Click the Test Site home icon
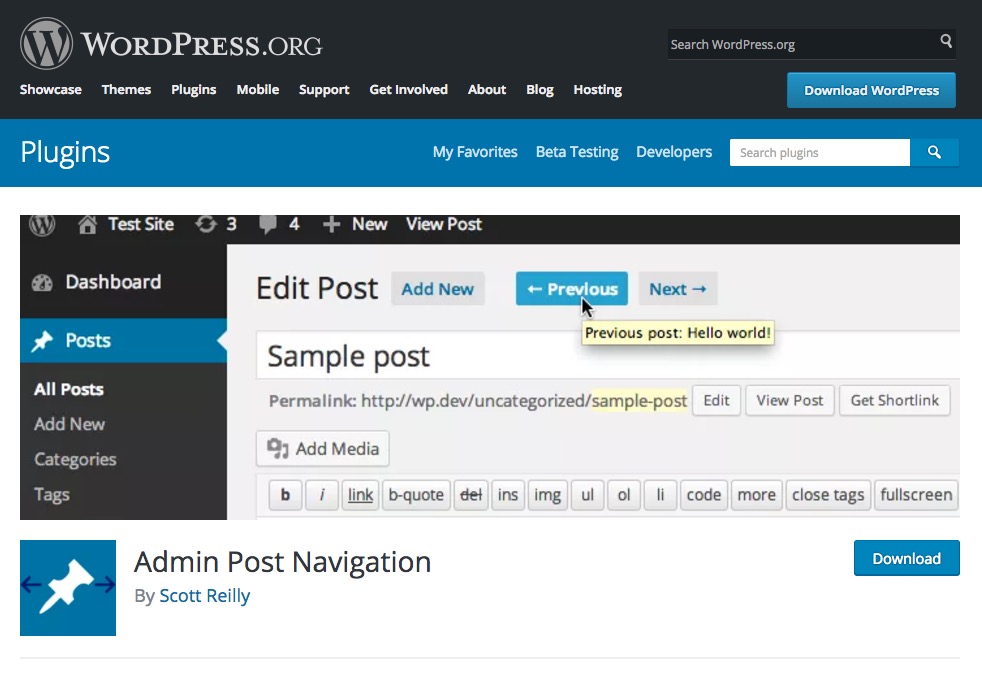The width and height of the screenshot is (982, 676). click(87, 224)
